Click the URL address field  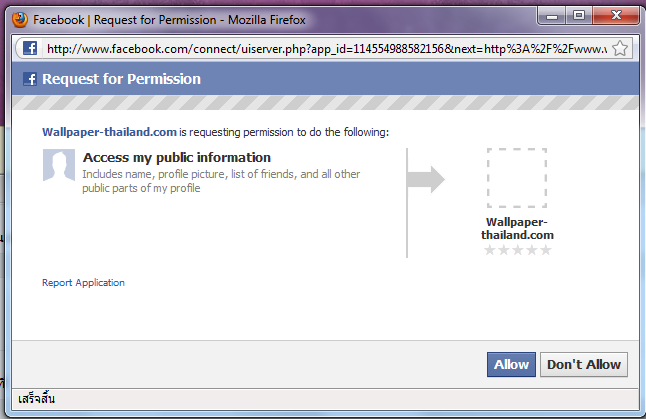point(320,48)
